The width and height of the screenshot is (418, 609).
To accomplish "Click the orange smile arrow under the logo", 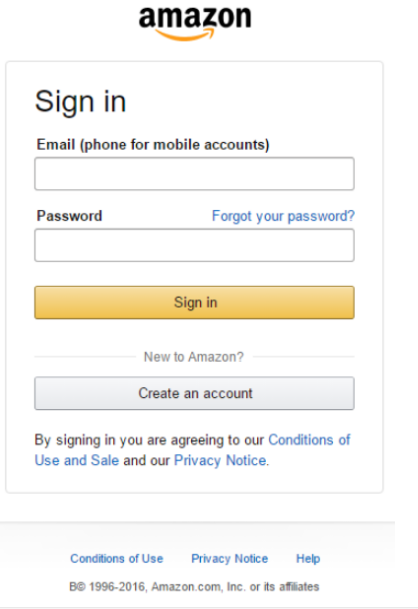I will point(185,35).
